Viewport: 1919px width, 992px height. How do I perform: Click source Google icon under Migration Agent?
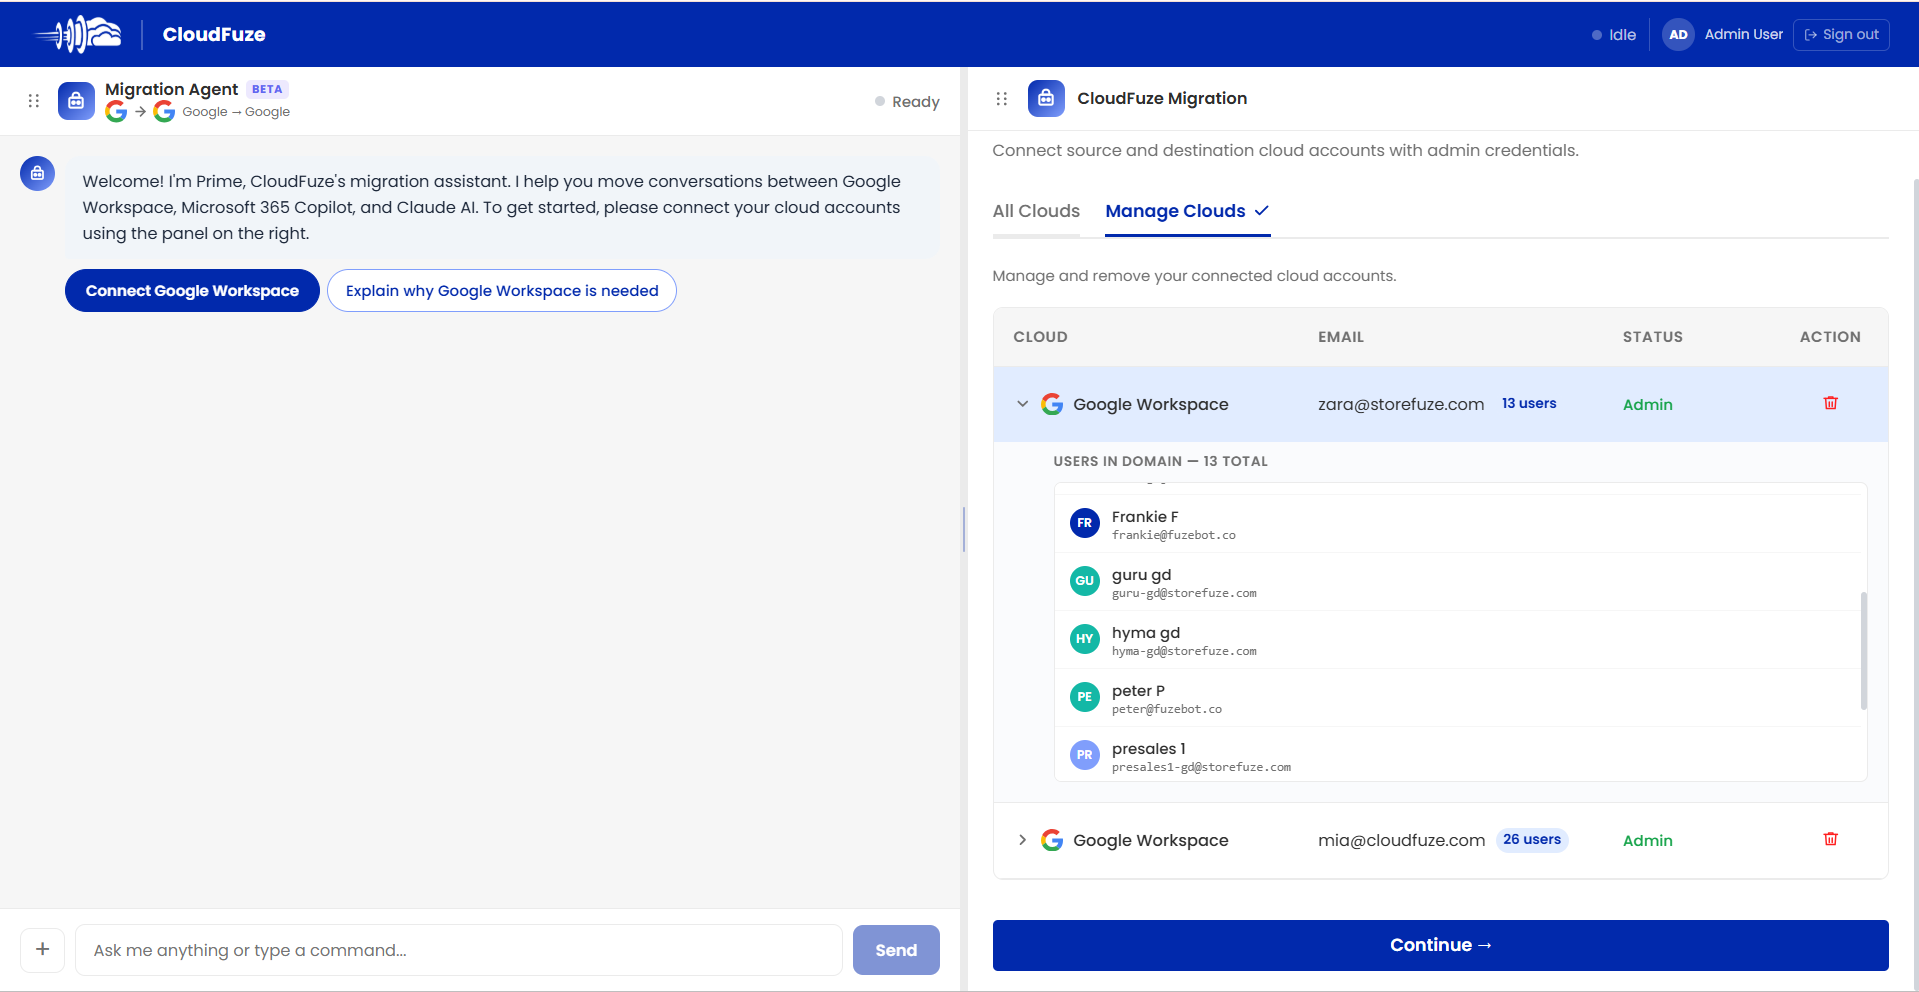tap(116, 112)
